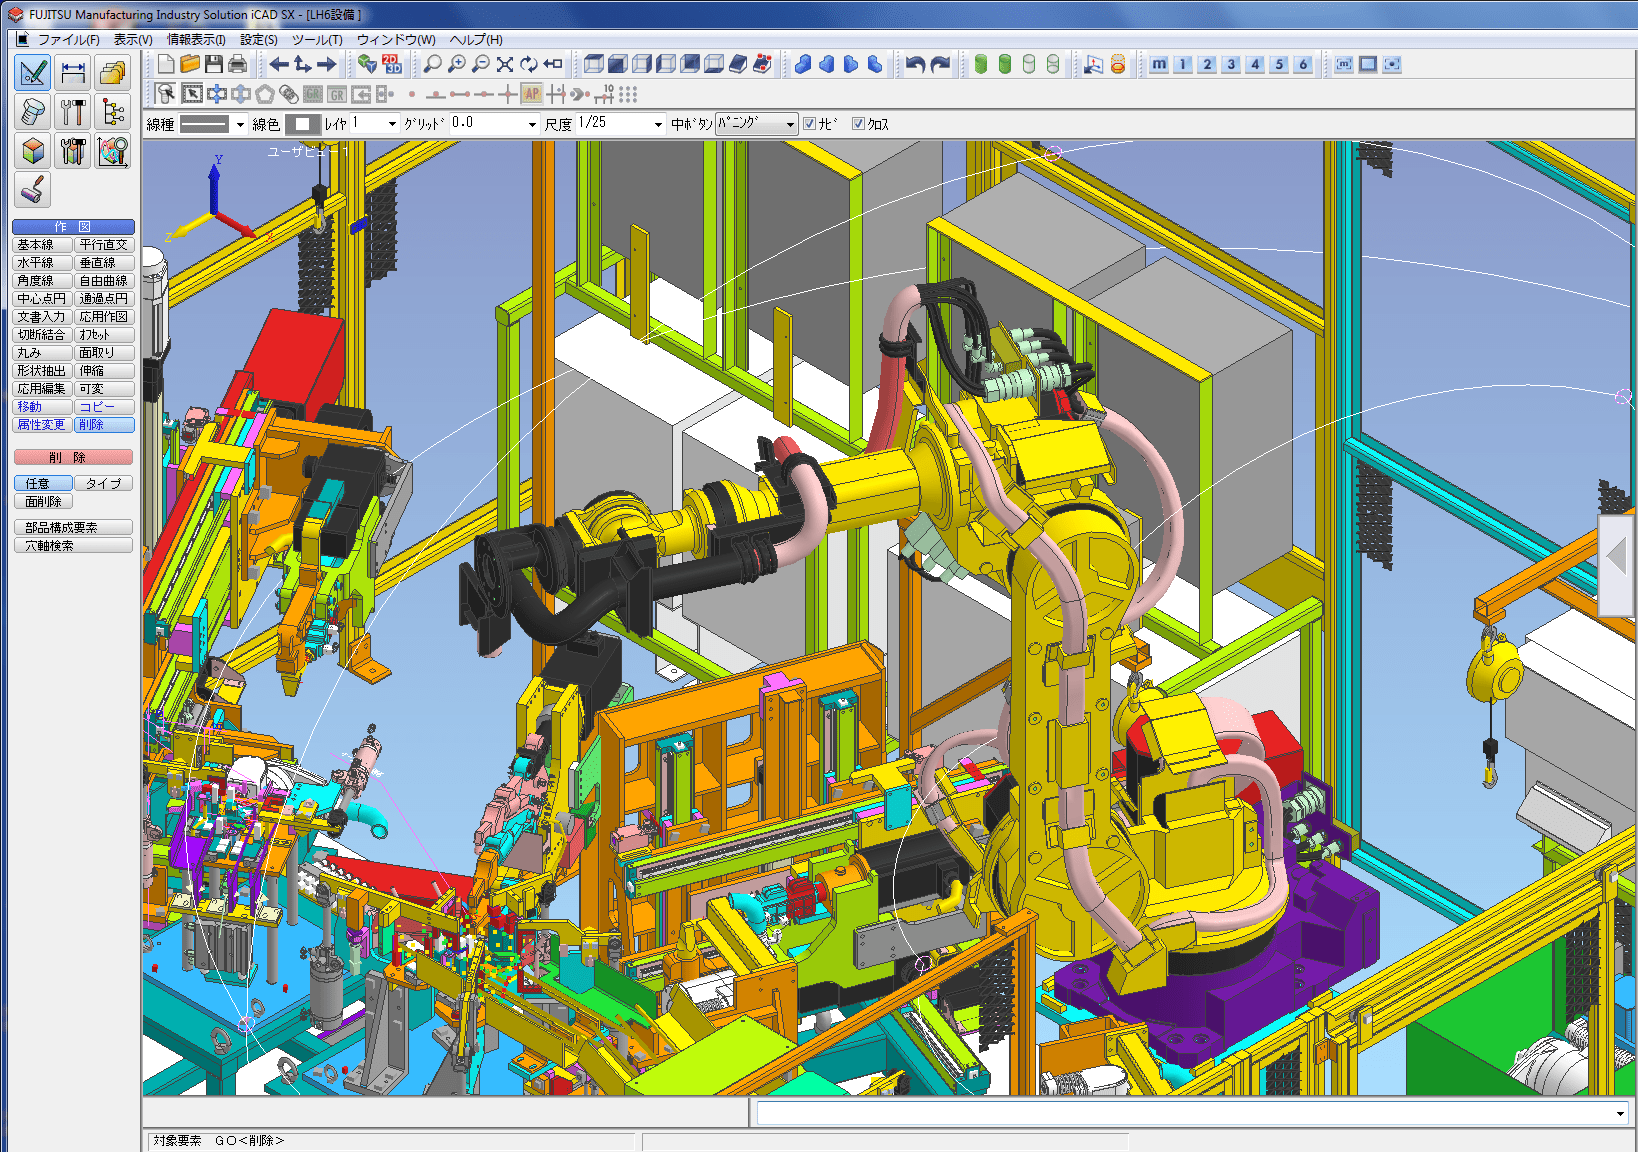Fit the view with the expand-arrows icon
This screenshot has width=1638, height=1152.
click(x=505, y=64)
